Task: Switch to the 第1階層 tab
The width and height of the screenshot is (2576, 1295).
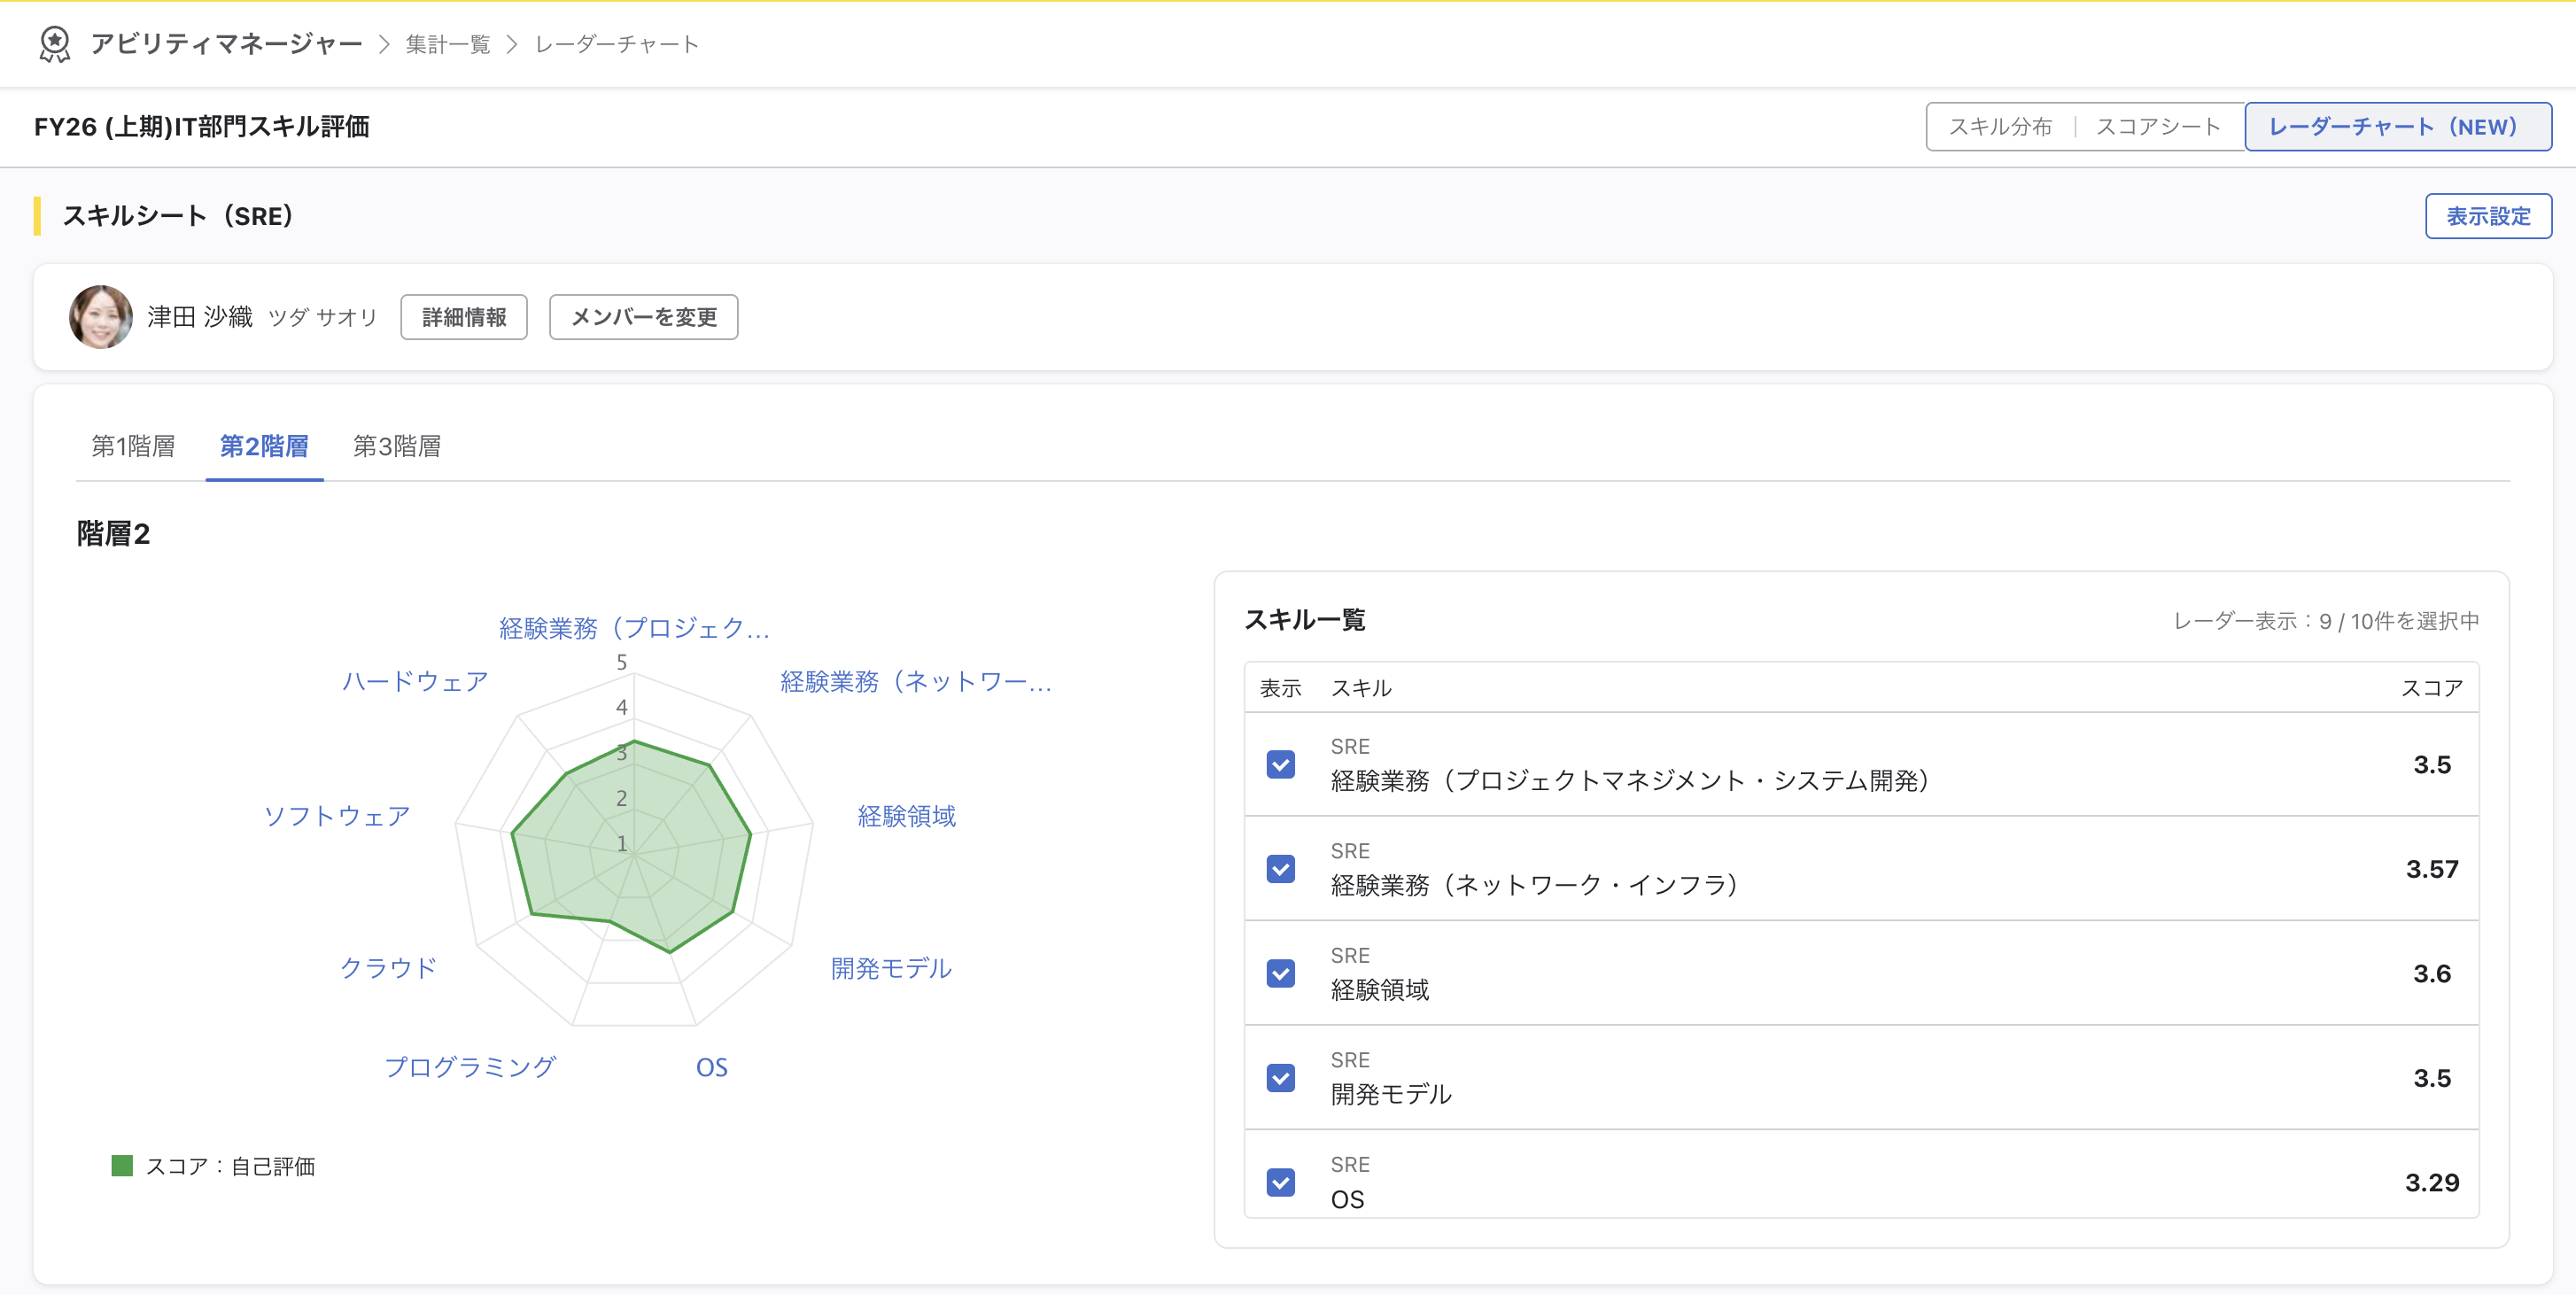Action: (133, 446)
